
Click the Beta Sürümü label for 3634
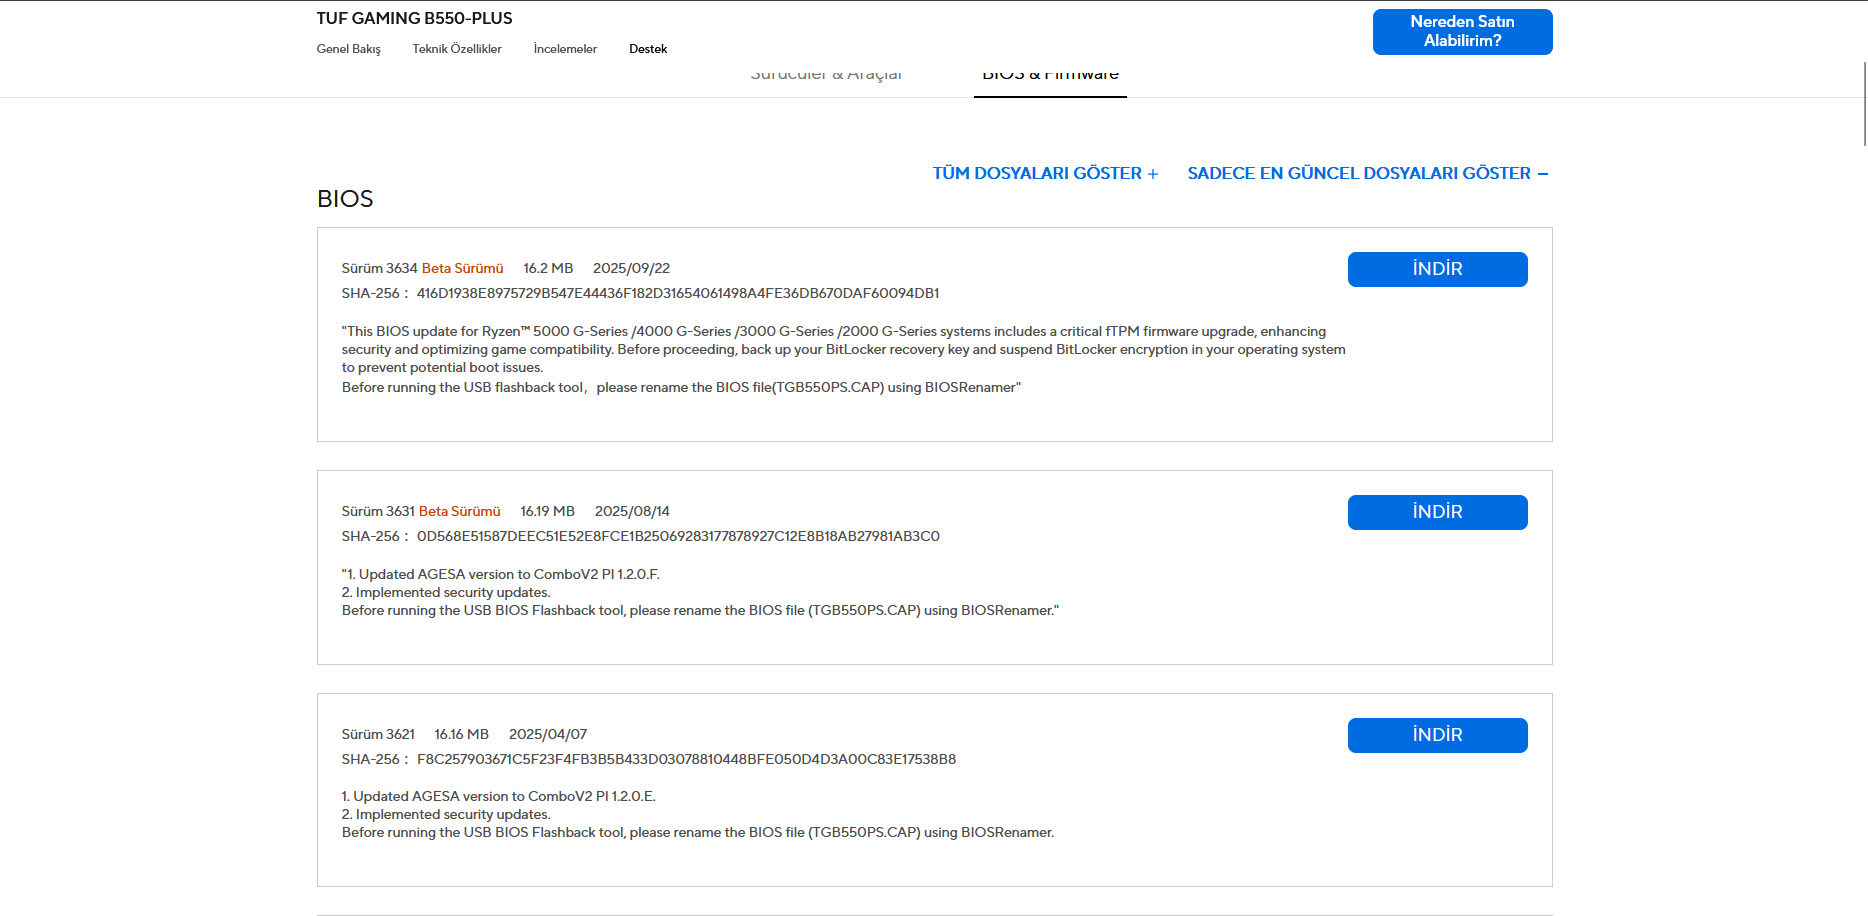tap(462, 268)
